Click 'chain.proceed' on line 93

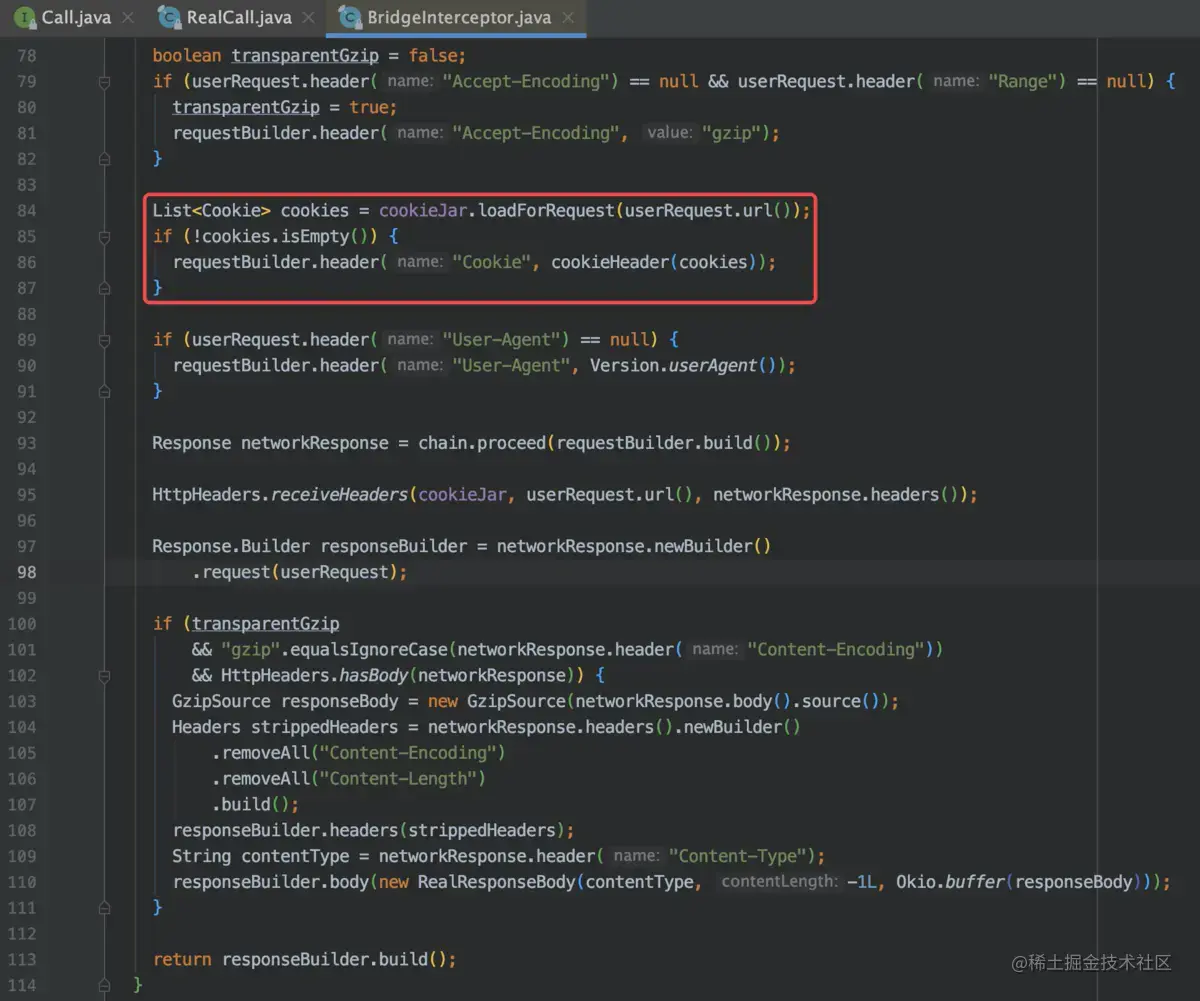point(482,443)
